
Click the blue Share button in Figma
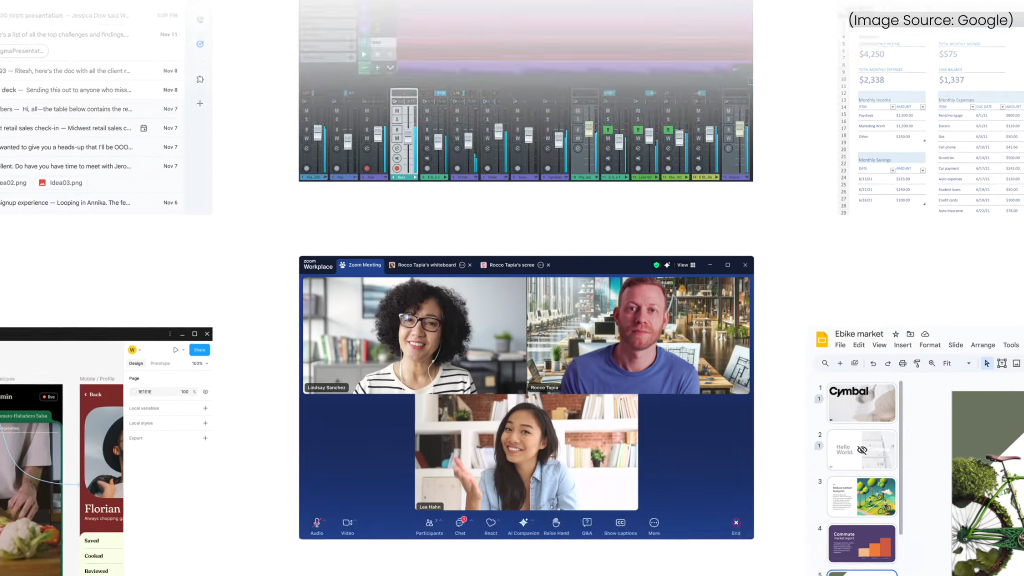pyautogui.click(x=199, y=350)
